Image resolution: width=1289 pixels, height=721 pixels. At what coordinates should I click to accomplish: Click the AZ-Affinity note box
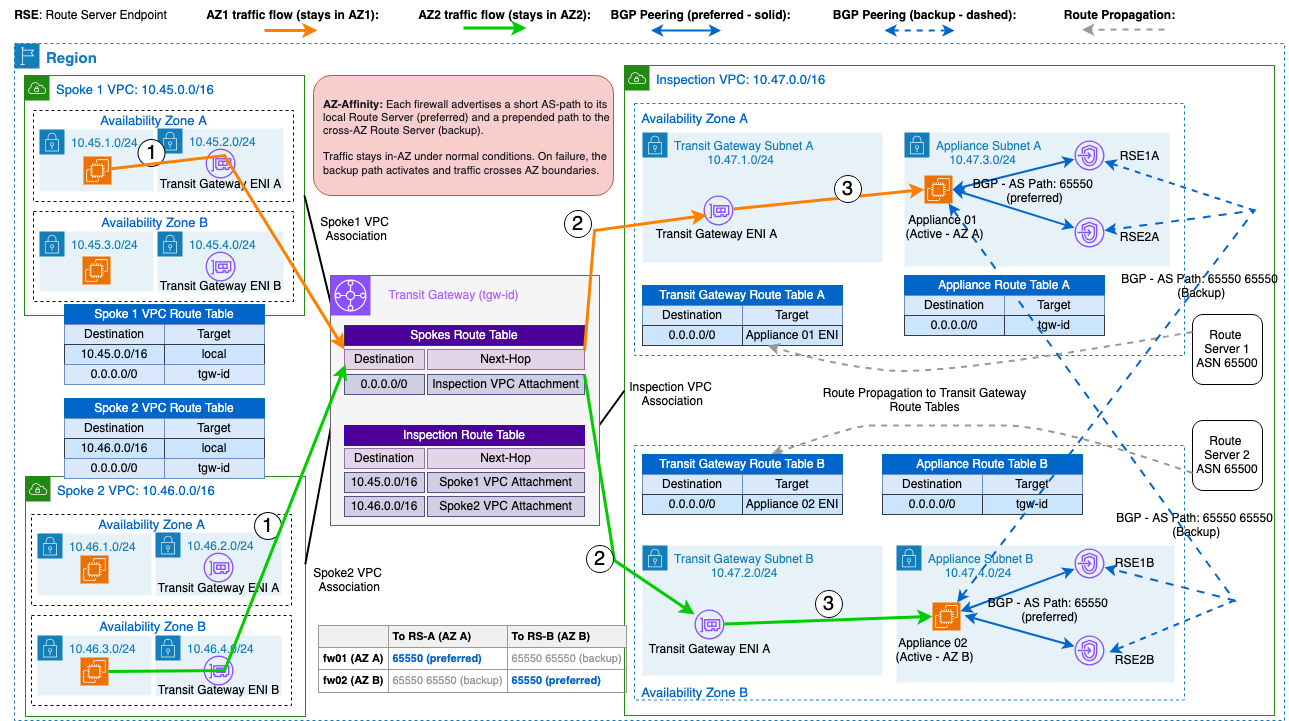pos(463,135)
